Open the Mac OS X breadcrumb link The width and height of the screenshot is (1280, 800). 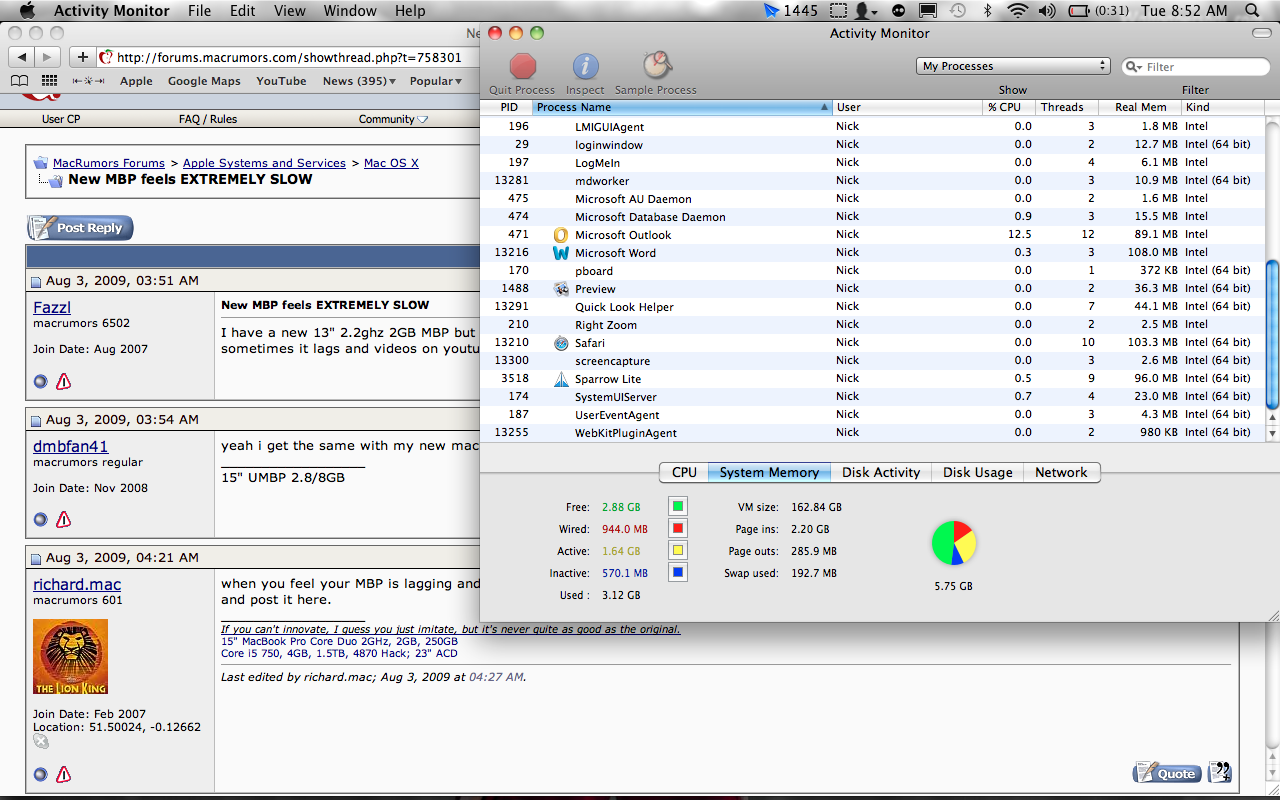coord(391,163)
